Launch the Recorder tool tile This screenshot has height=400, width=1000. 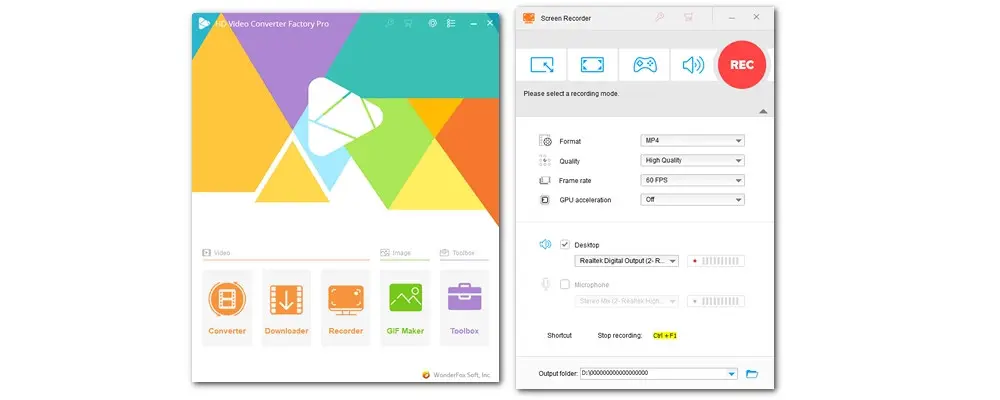click(x=346, y=307)
